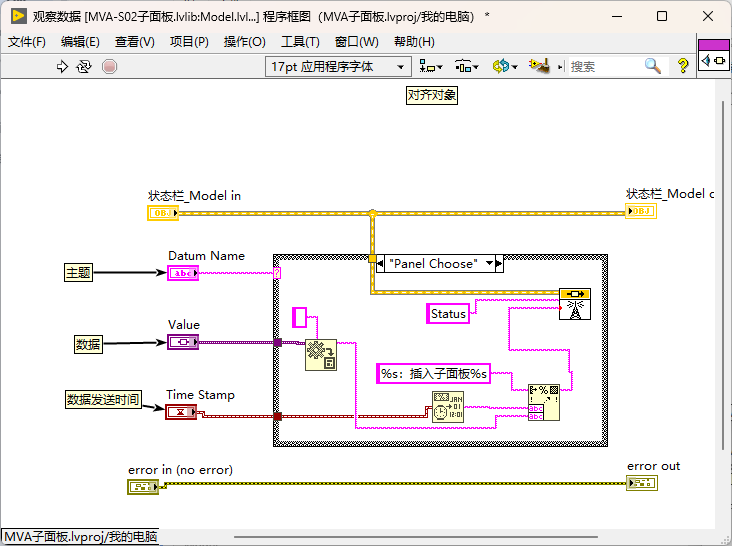Go to previous case with left arrow
The width and height of the screenshot is (732, 546).
380,264
